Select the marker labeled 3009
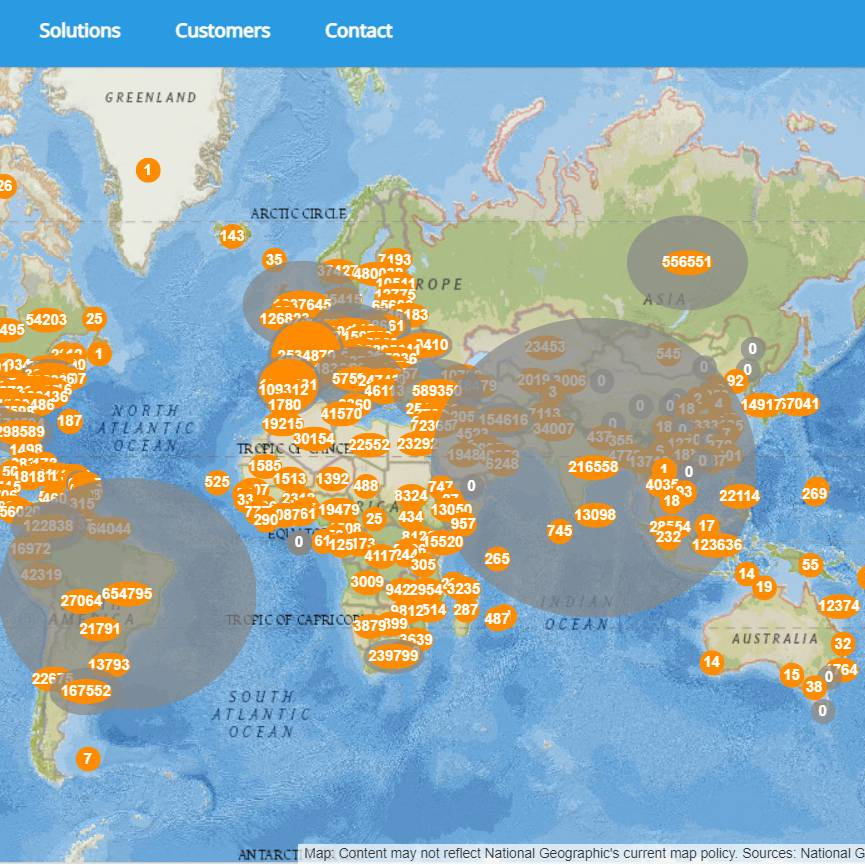The height and width of the screenshot is (865, 865). 367,582
